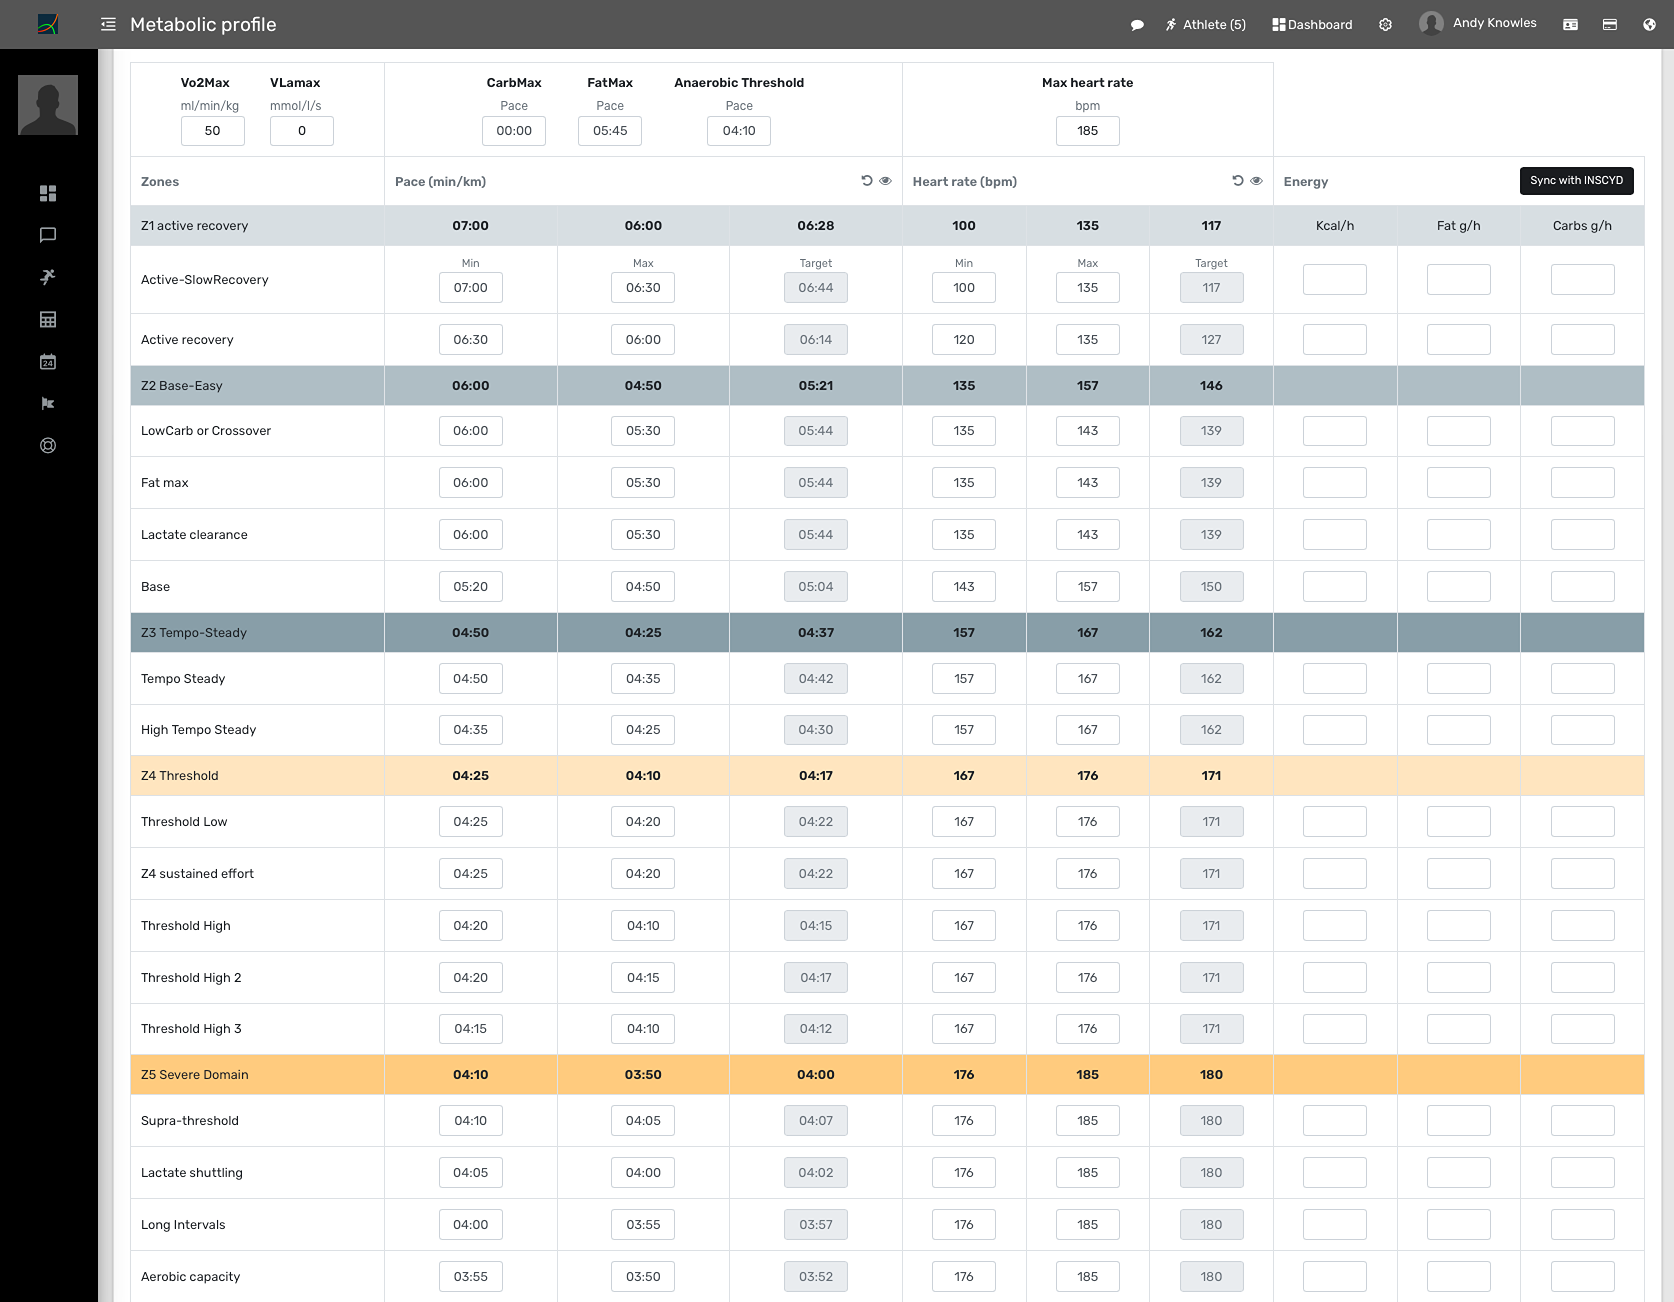The height and width of the screenshot is (1302, 1674).
Task: Edit Base row Carbs g/h field
Action: [1583, 587]
